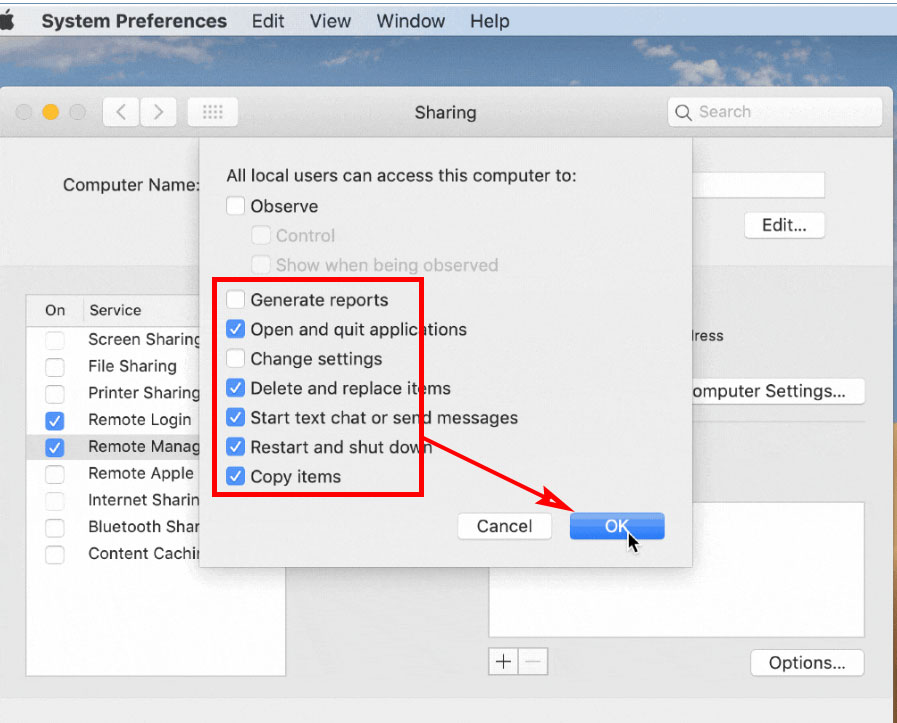Remove a user with the minus button
The width and height of the screenshot is (897, 723).
(x=533, y=662)
